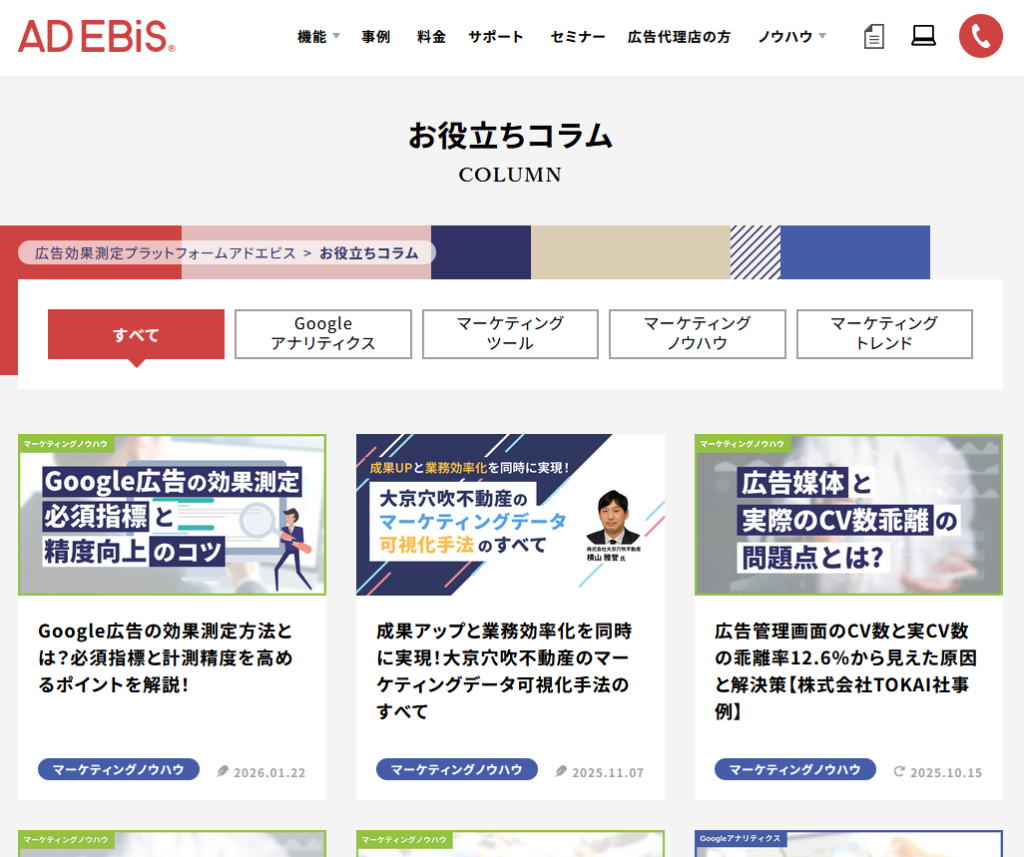Open the ノウハウ dropdown menu
The height and width of the screenshot is (857, 1024).
pos(785,34)
